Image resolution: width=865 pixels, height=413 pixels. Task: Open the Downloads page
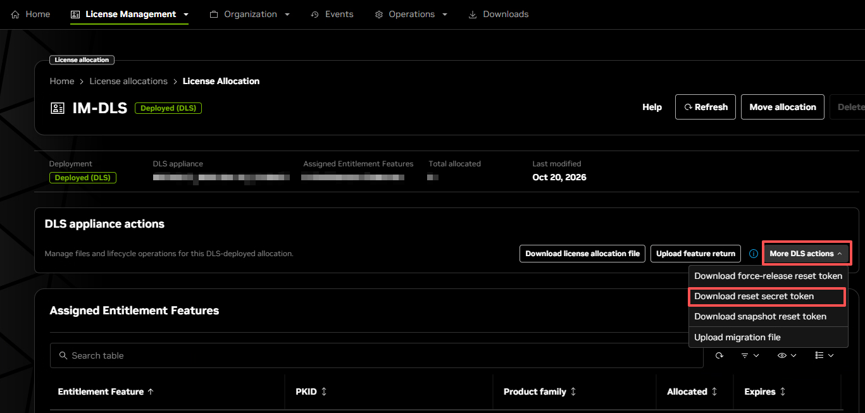point(499,14)
